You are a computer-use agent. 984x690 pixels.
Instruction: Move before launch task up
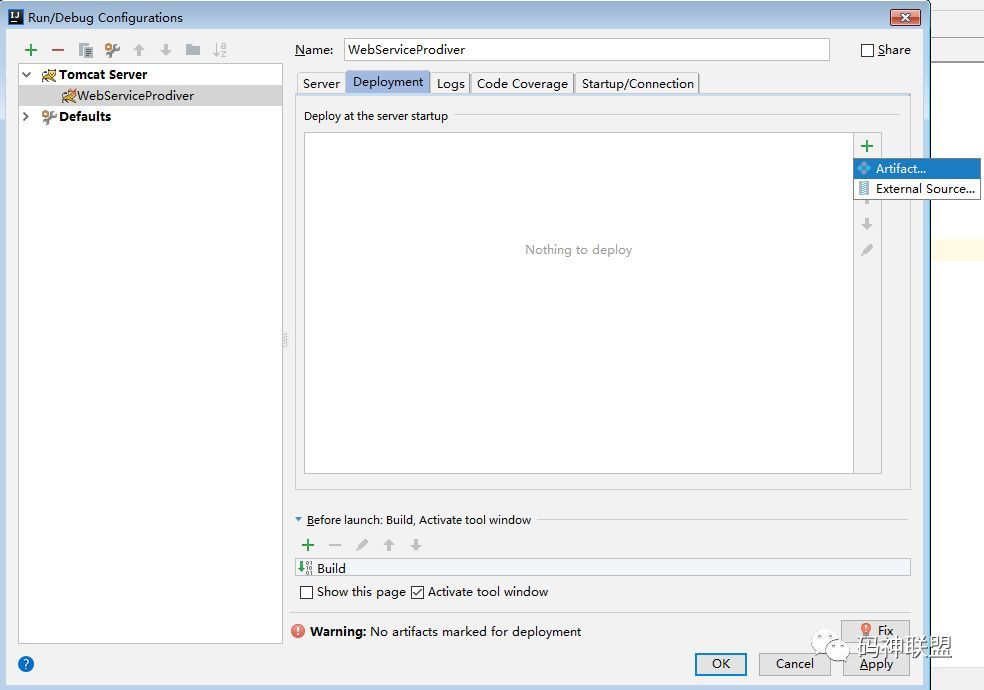389,544
